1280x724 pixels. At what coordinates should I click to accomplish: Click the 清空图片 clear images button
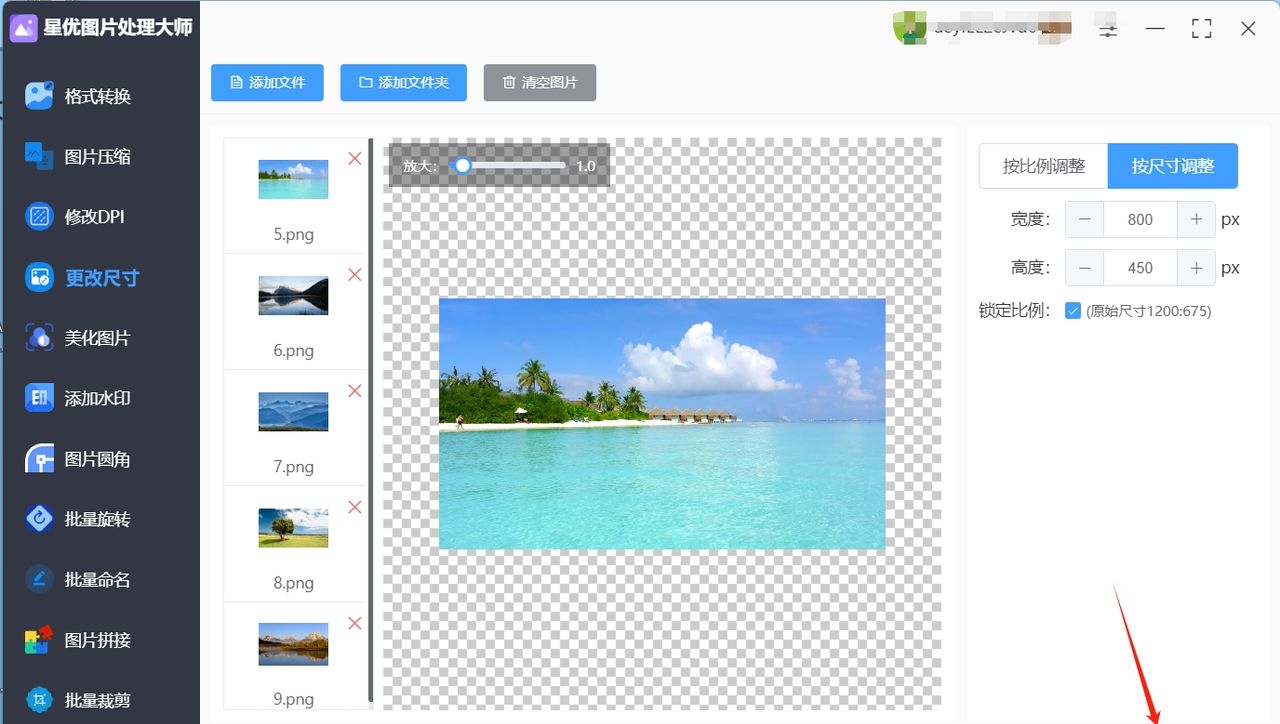click(540, 83)
